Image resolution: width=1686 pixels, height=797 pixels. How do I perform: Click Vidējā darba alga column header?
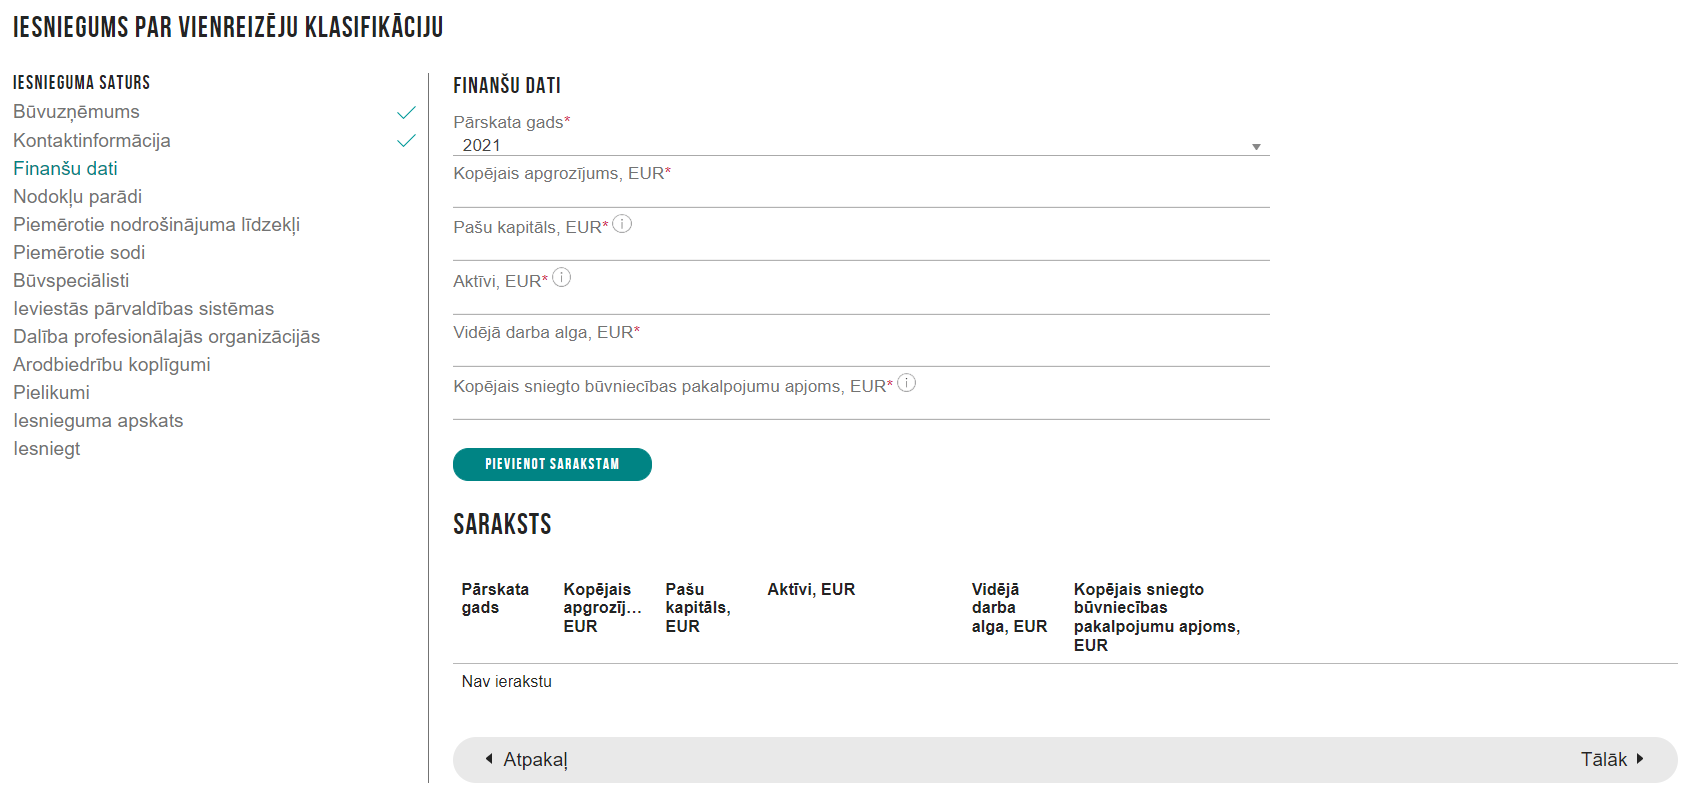click(x=1009, y=608)
